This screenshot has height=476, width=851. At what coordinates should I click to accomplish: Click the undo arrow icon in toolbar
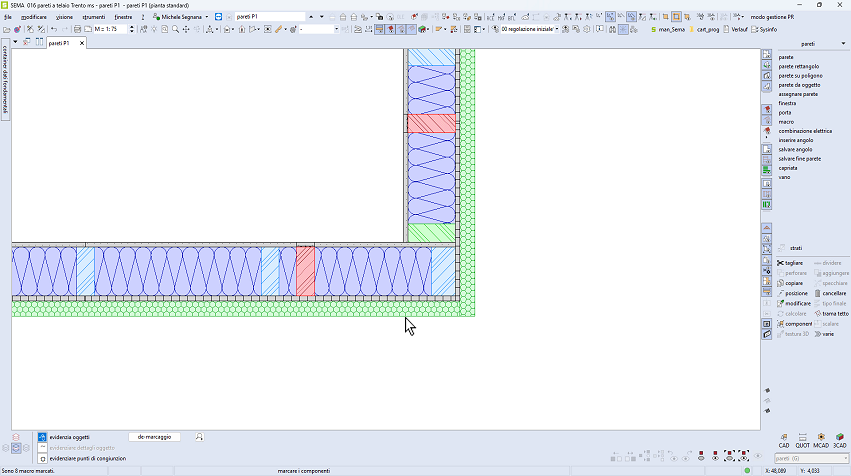point(53,30)
